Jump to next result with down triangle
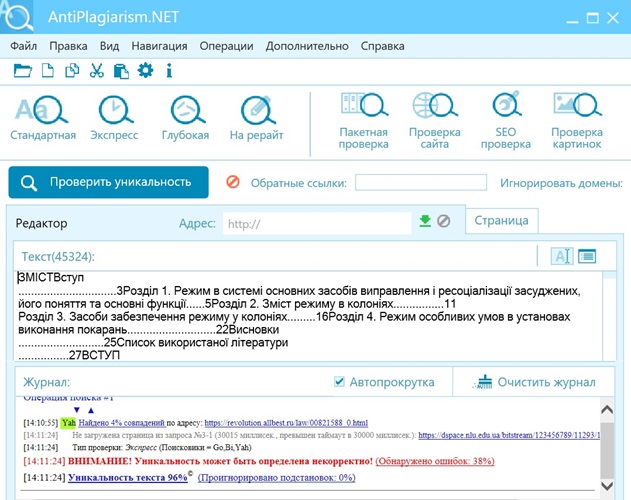The width and height of the screenshot is (631, 500). click(x=77, y=410)
